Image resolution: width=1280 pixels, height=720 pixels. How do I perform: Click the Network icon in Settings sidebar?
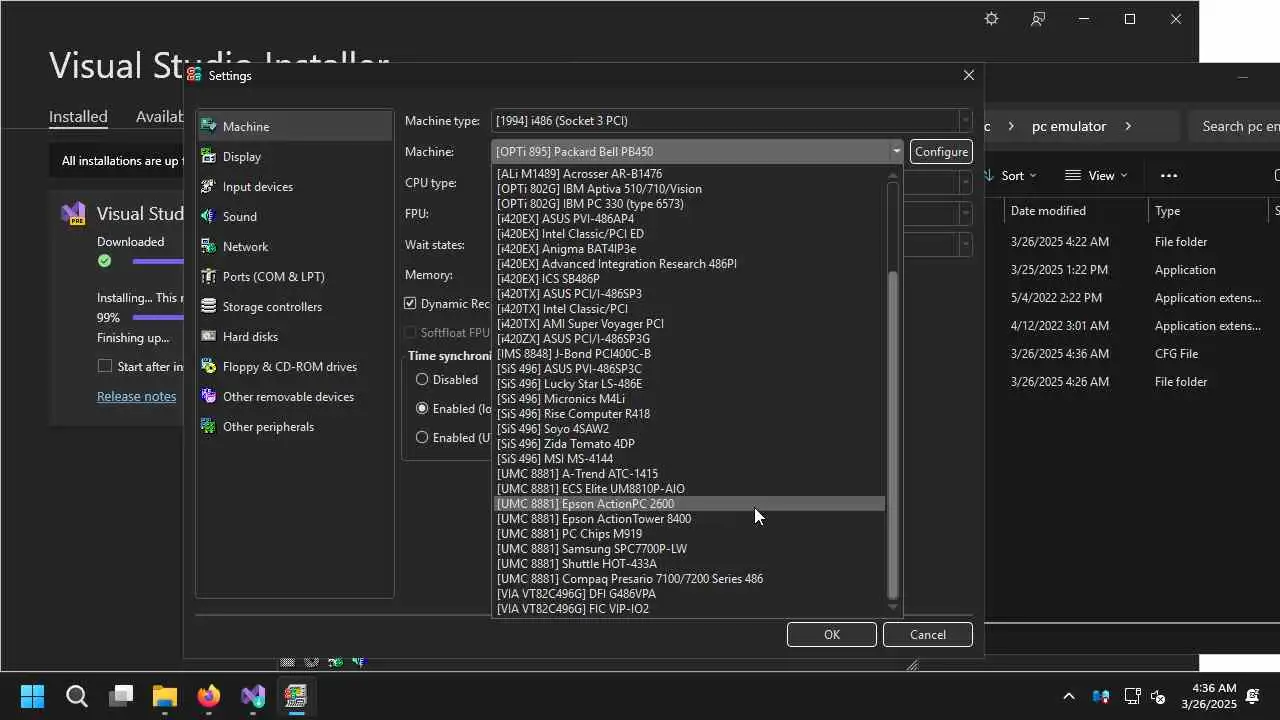click(208, 246)
